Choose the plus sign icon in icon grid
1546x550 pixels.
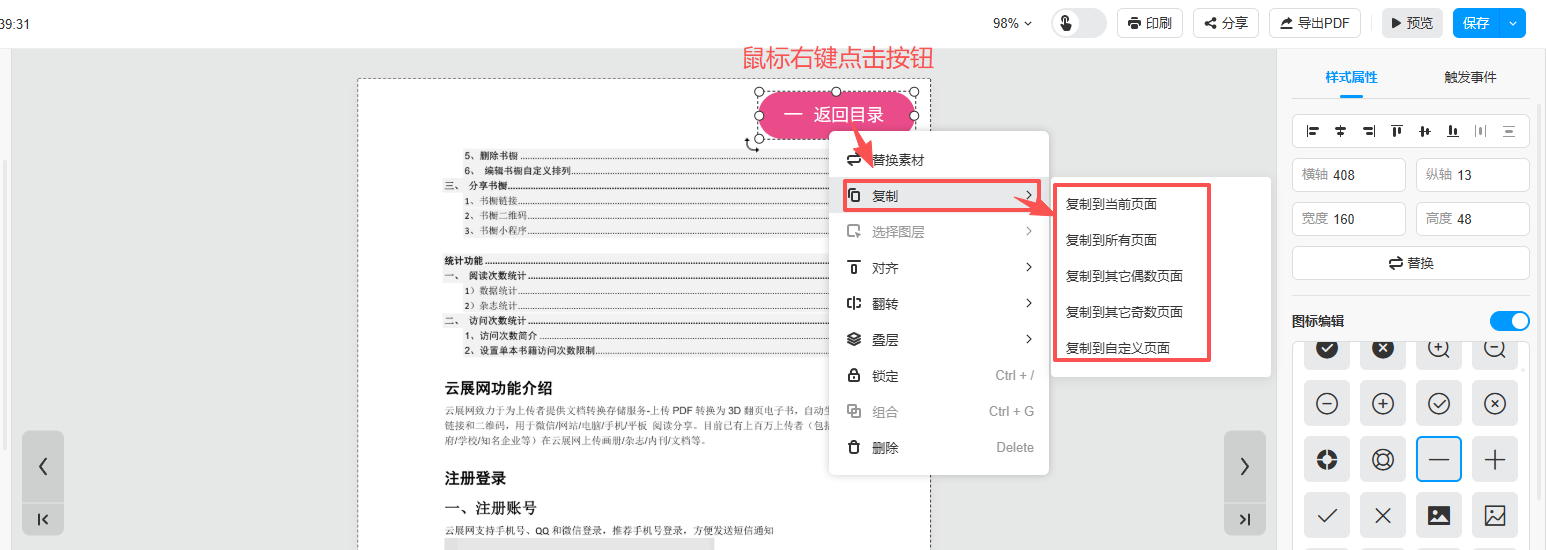[x=1495, y=460]
